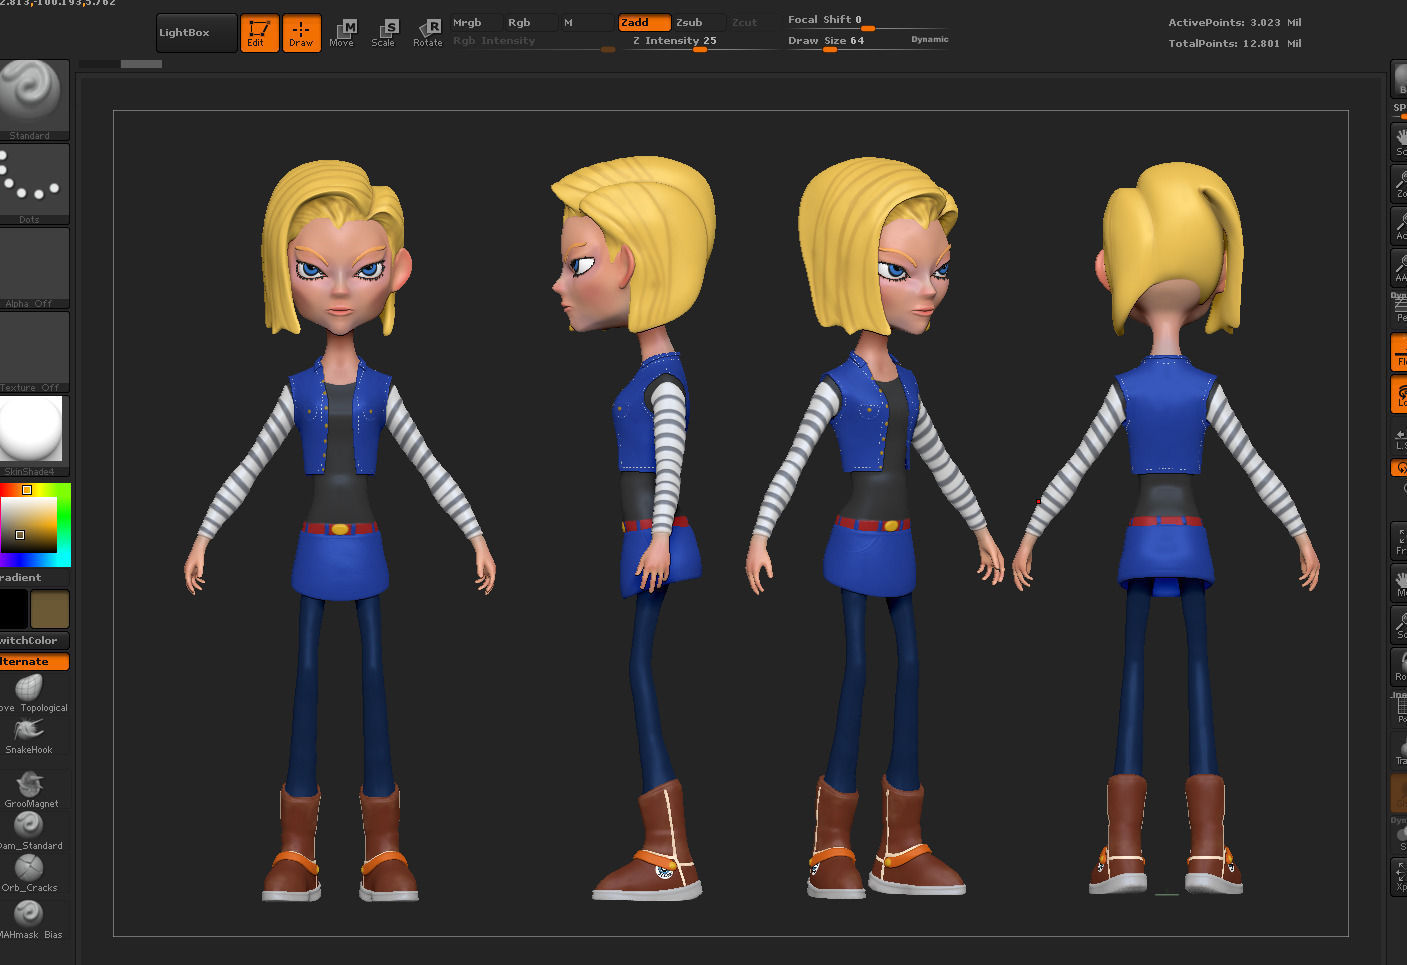
Task: Toggle the Alternate button
Action: [x=34, y=662]
